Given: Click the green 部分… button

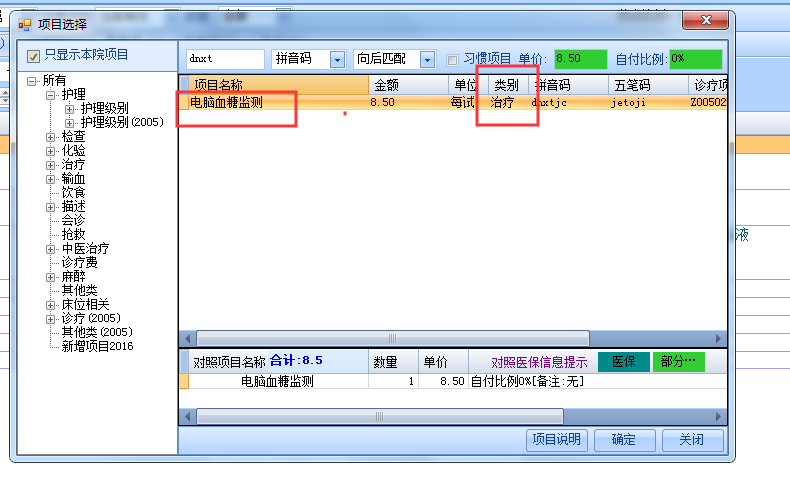Looking at the screenshot, I should pyautogui.click(x=678, y=362).
